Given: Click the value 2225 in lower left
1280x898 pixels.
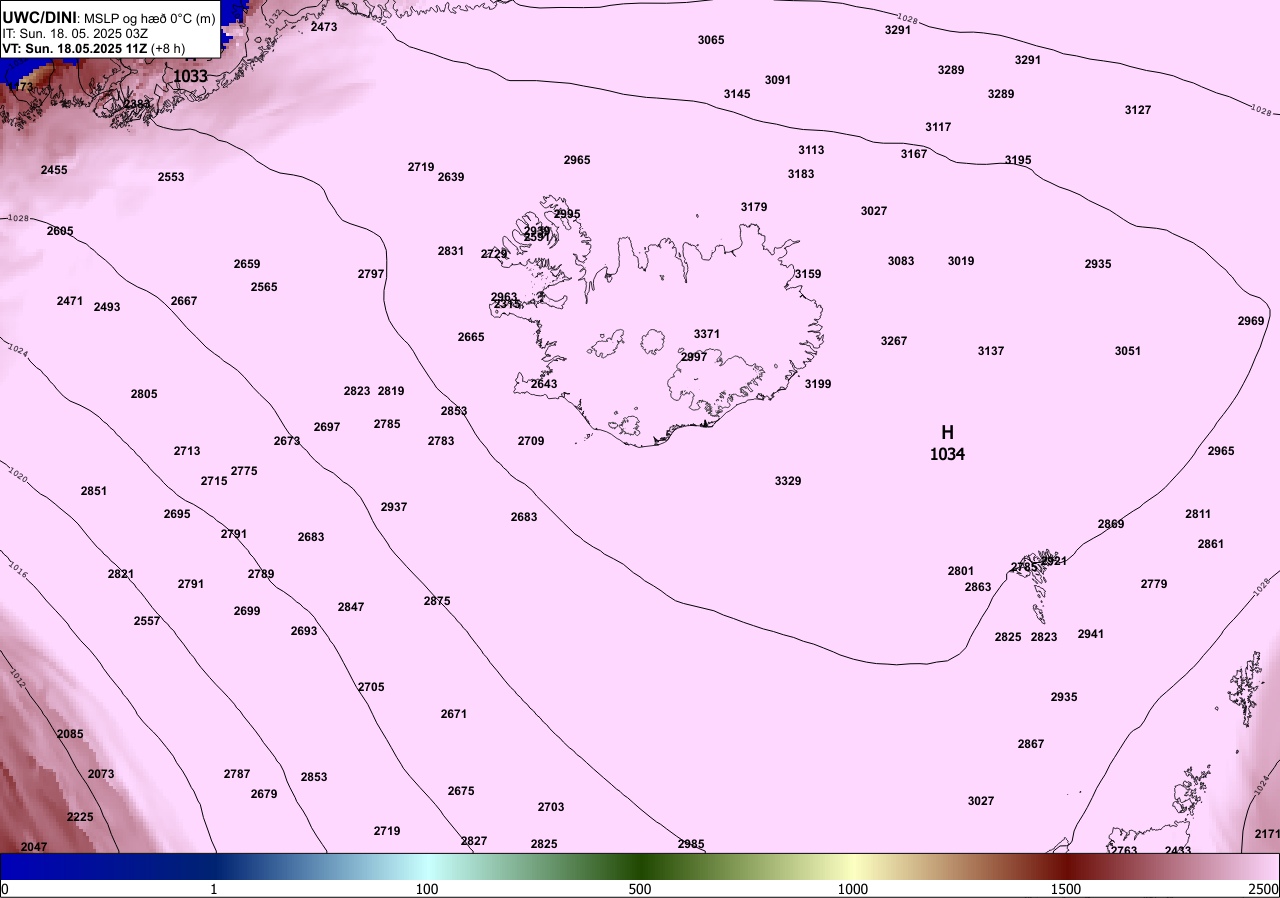Looking at the screenshot, I should (80, 817).
